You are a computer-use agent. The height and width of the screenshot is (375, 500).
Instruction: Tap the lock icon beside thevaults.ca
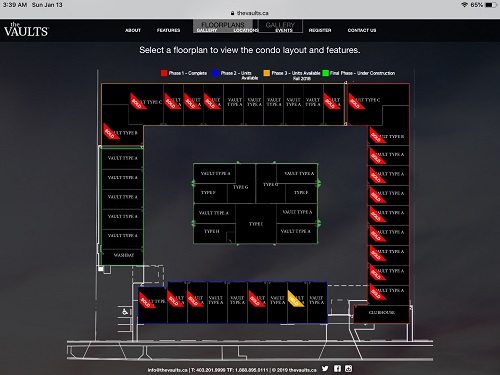click(232, 13)
